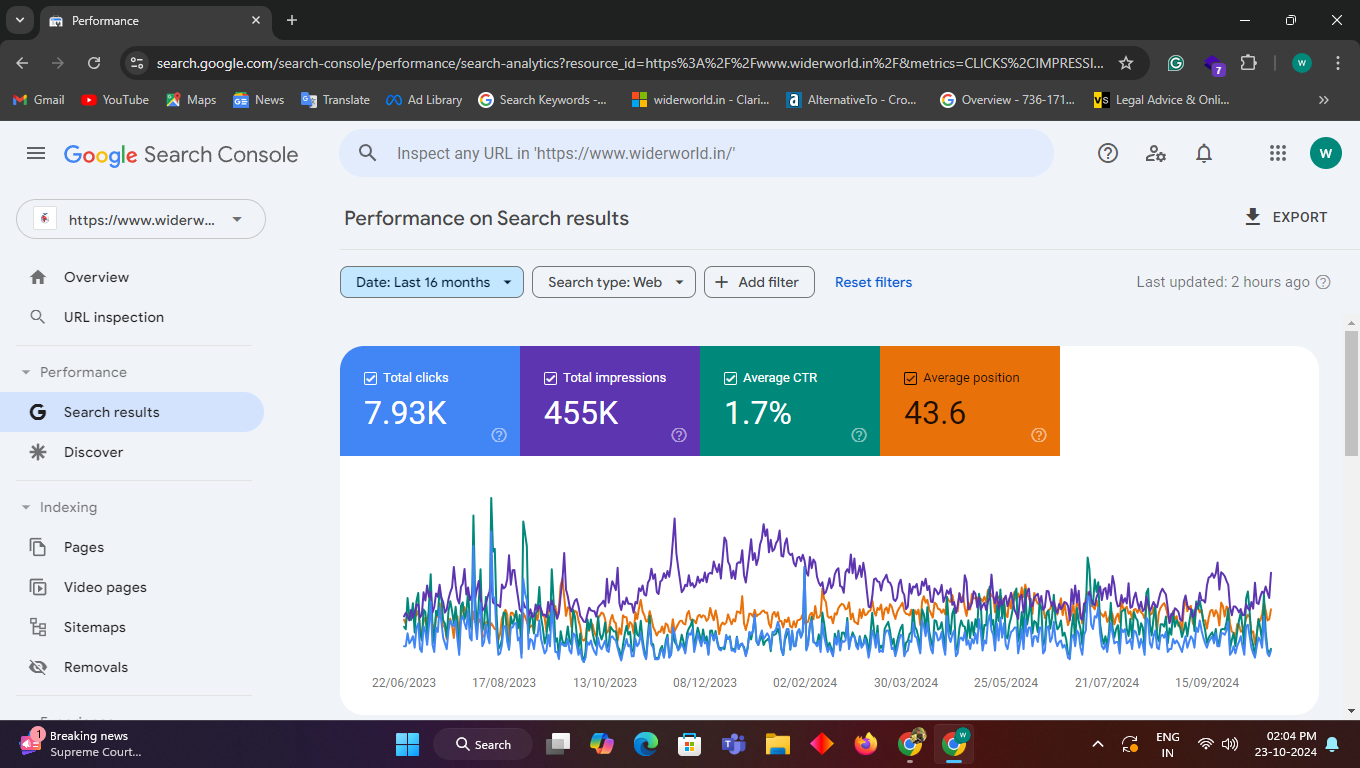Open the property selector dropdown
Viewport: 1360px width, 768px height.
click(x=141, y=220)
